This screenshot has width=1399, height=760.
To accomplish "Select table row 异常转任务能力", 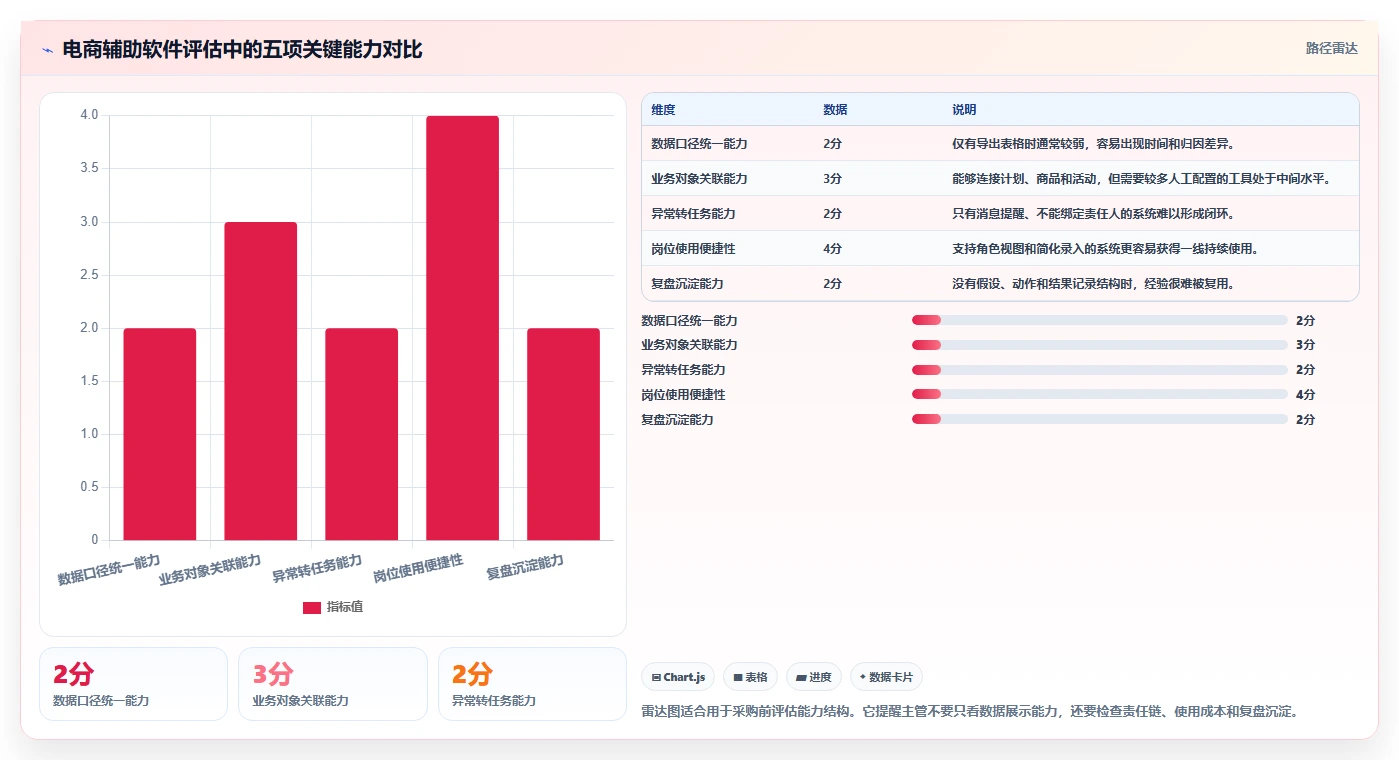I will 1000,214.
